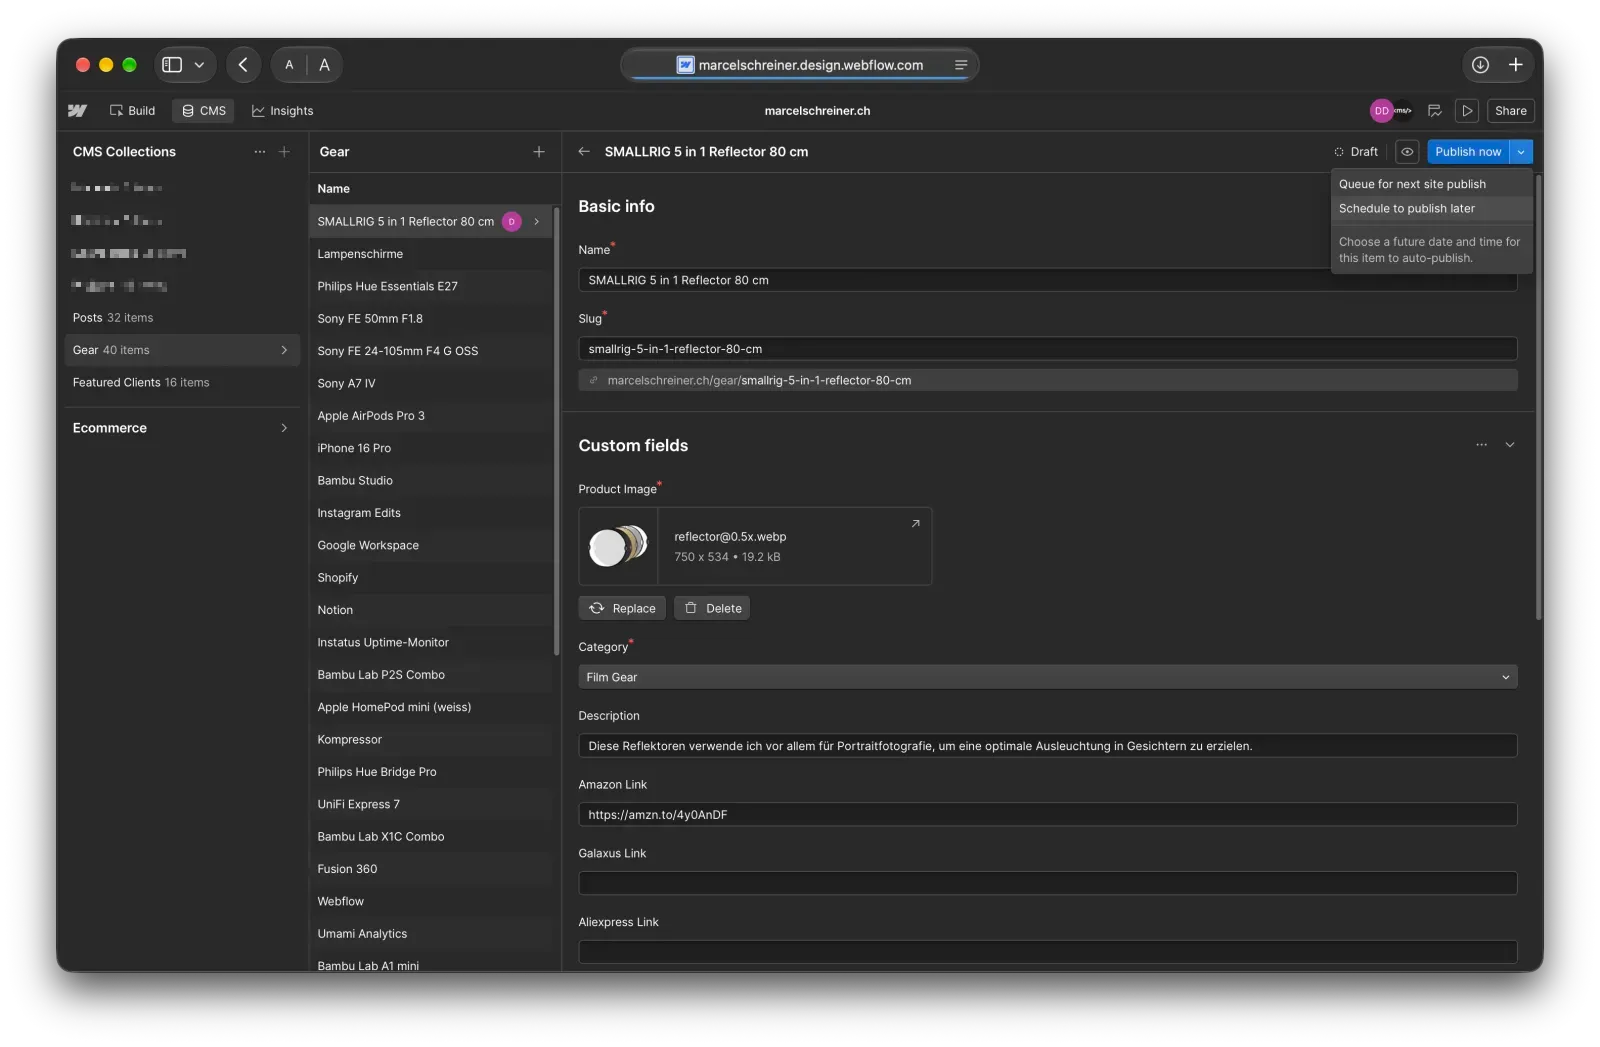Toggle the publish options dropdown arrow

1521,152
